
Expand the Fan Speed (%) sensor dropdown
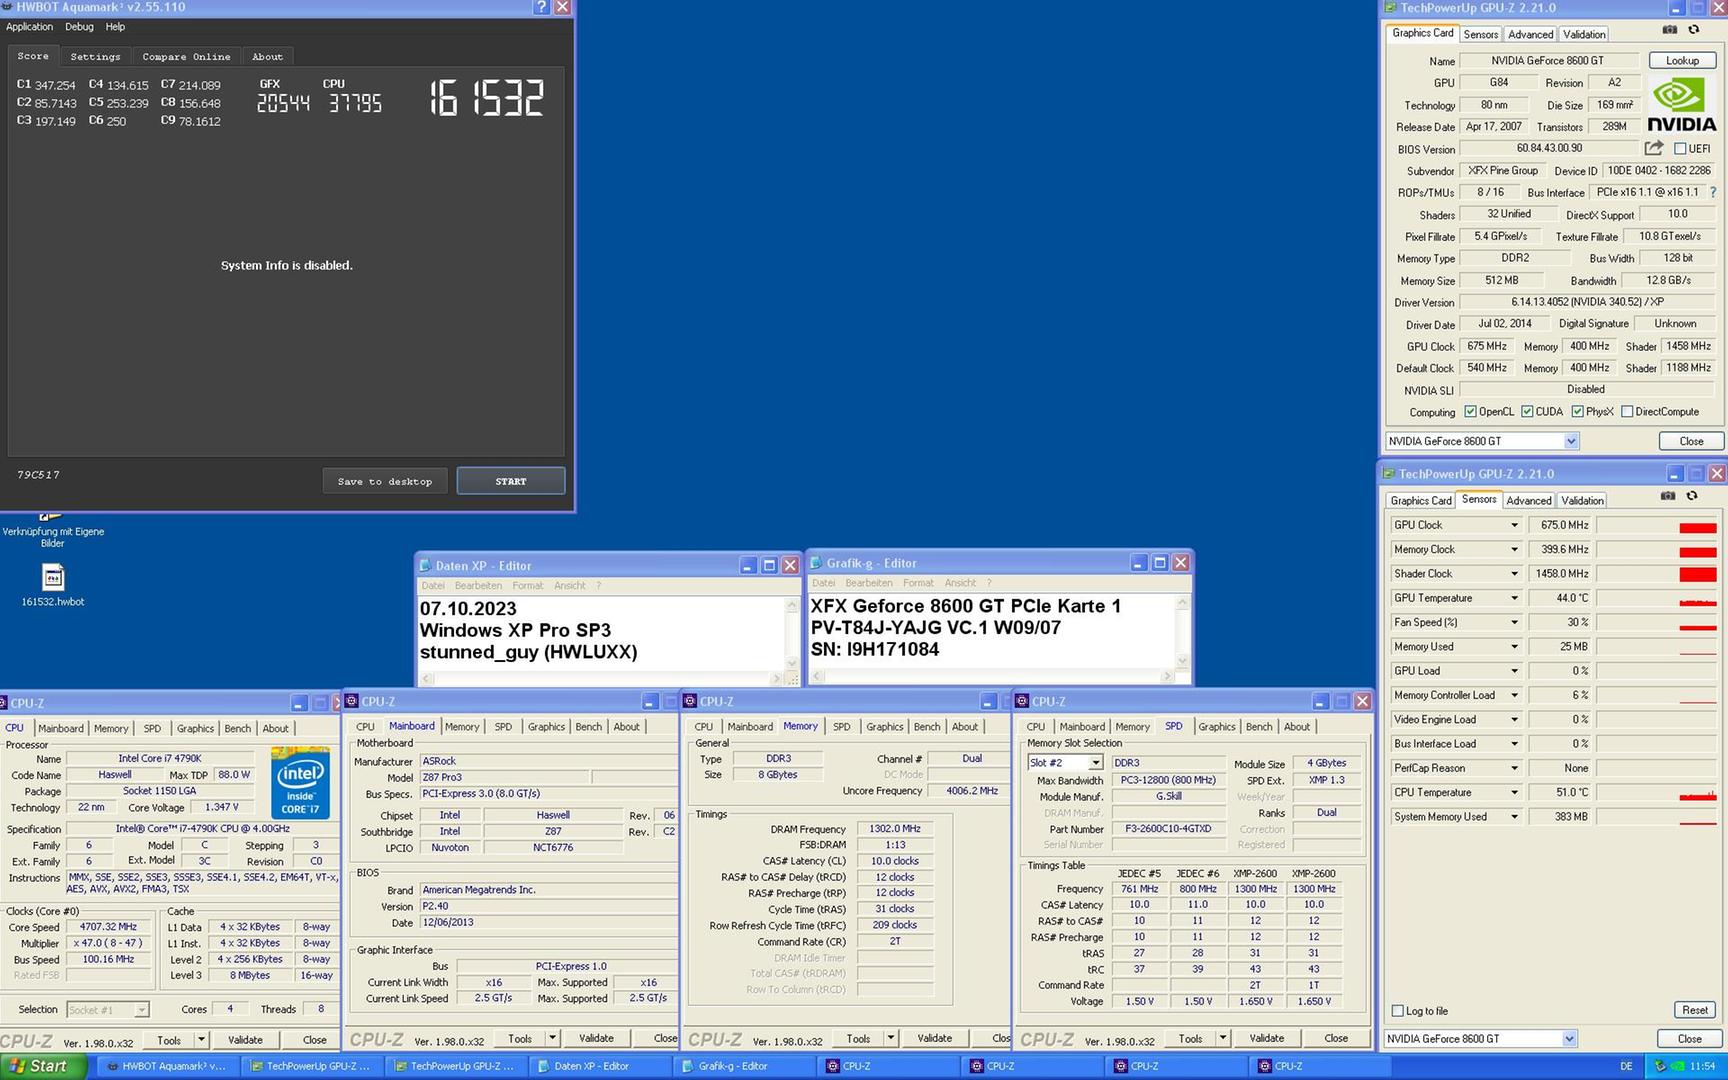point(1514,622)
